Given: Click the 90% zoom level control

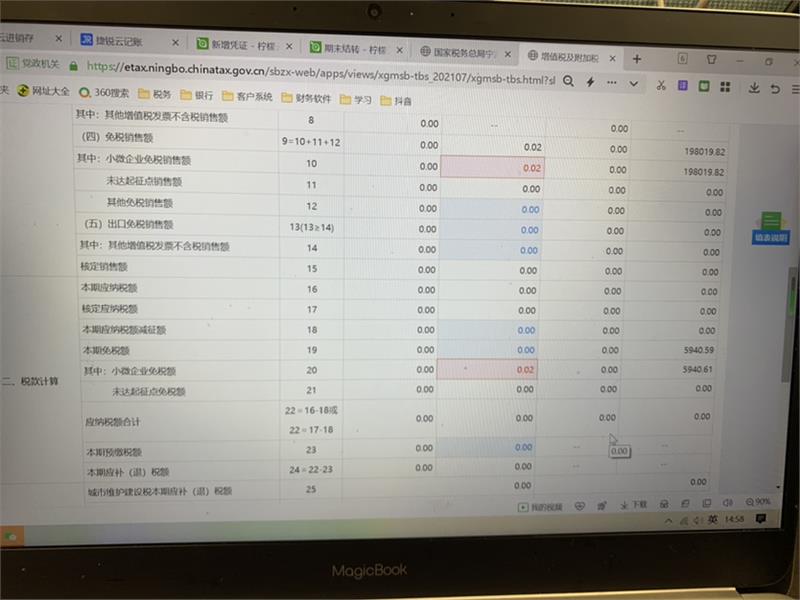Looking at the screenshot, I should coord(759,502).
